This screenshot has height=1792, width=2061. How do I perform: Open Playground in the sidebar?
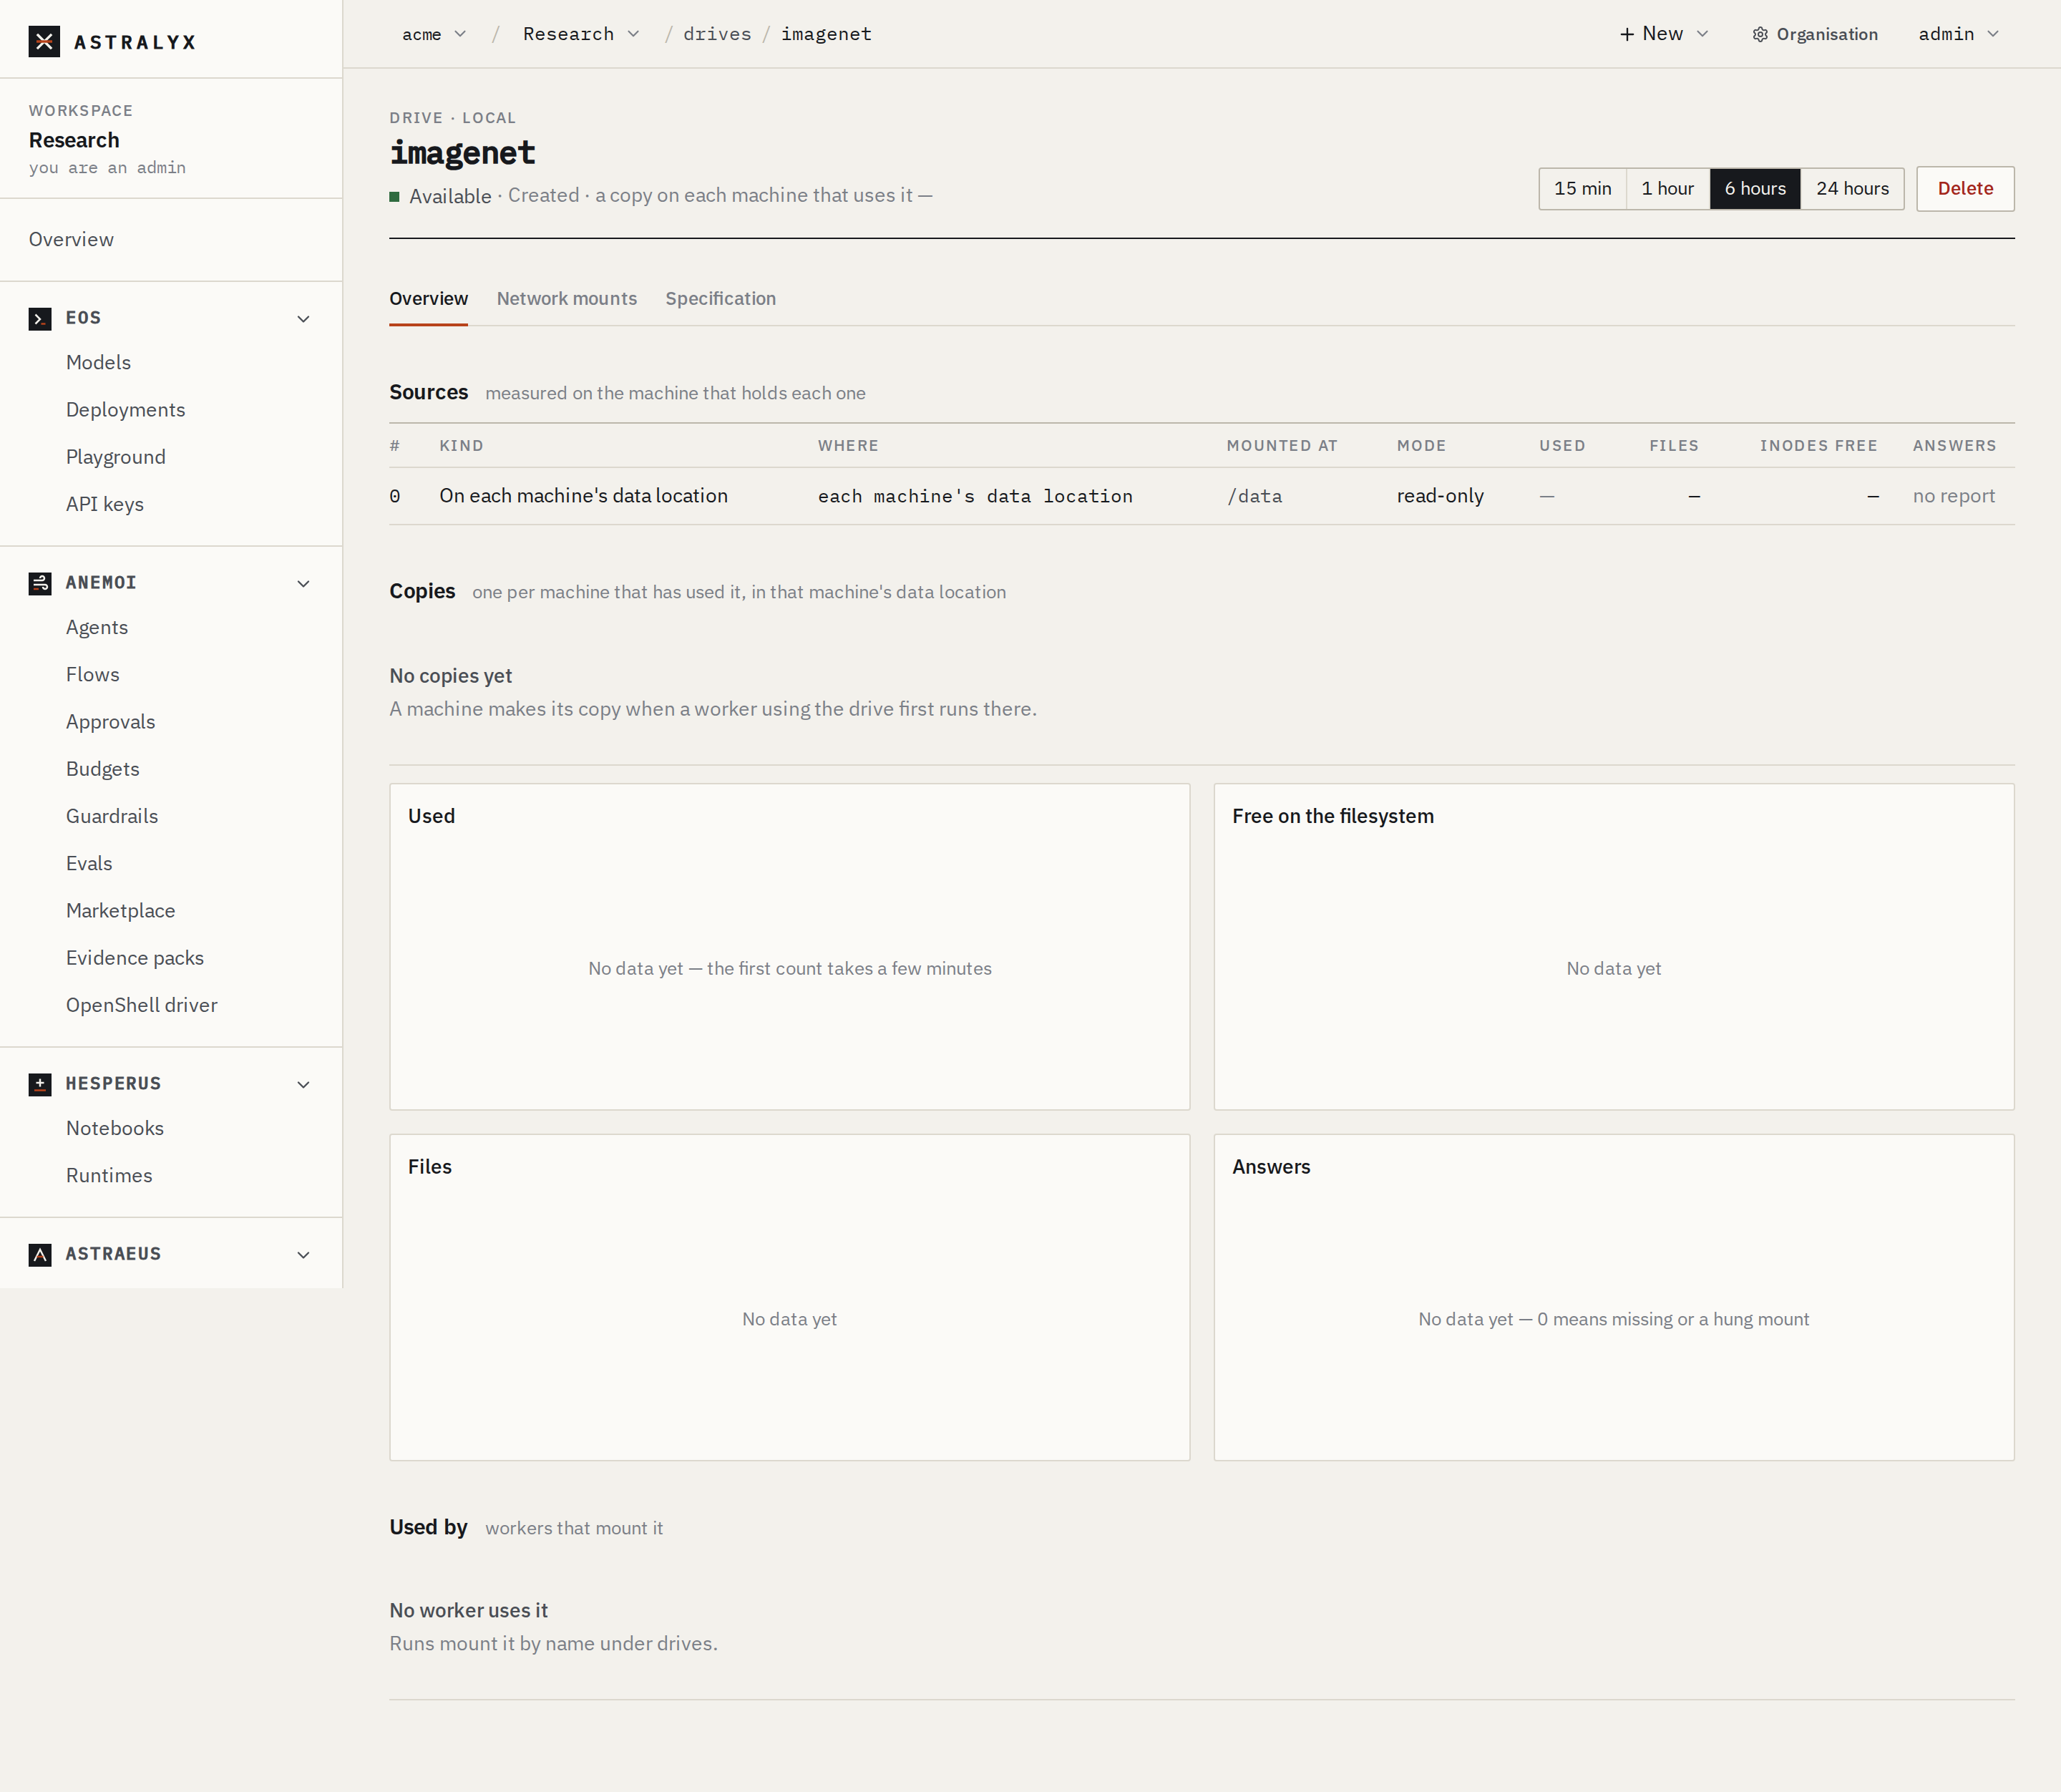(116, 457)
